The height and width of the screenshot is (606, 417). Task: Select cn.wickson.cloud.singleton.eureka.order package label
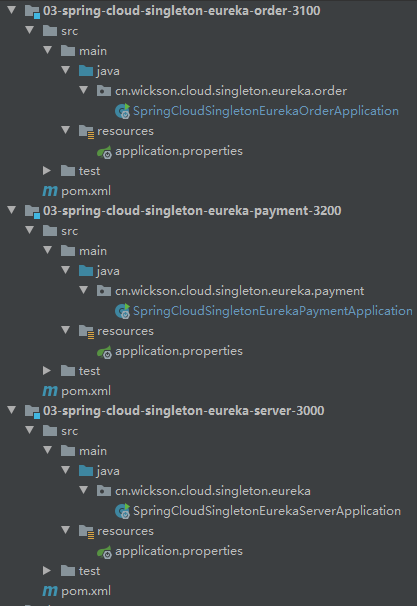[231, 91]
